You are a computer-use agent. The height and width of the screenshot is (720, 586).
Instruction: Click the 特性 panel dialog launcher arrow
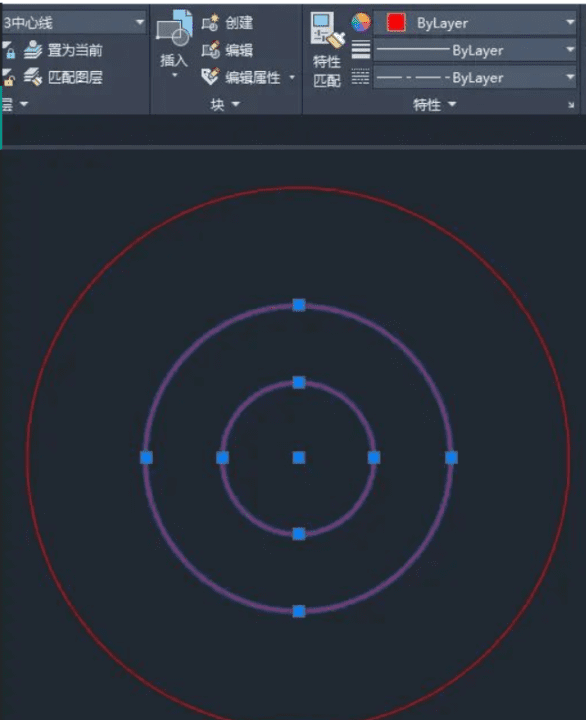click(571, 105)
